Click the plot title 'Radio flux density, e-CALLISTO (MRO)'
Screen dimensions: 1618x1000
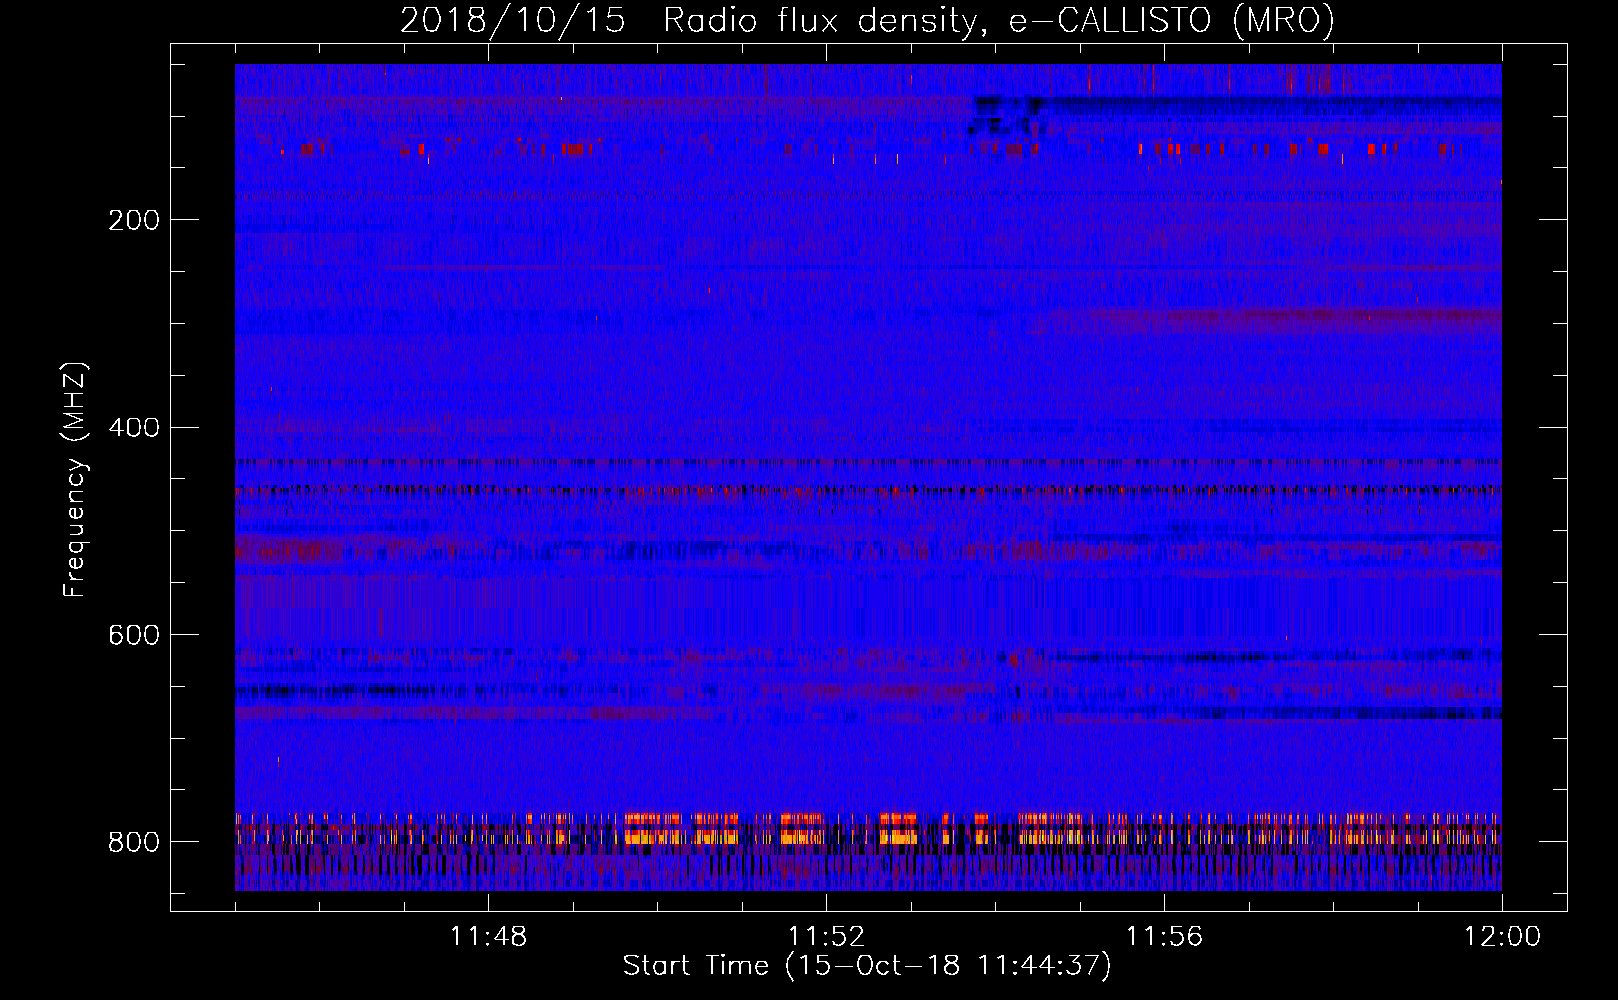click(998, 21)
